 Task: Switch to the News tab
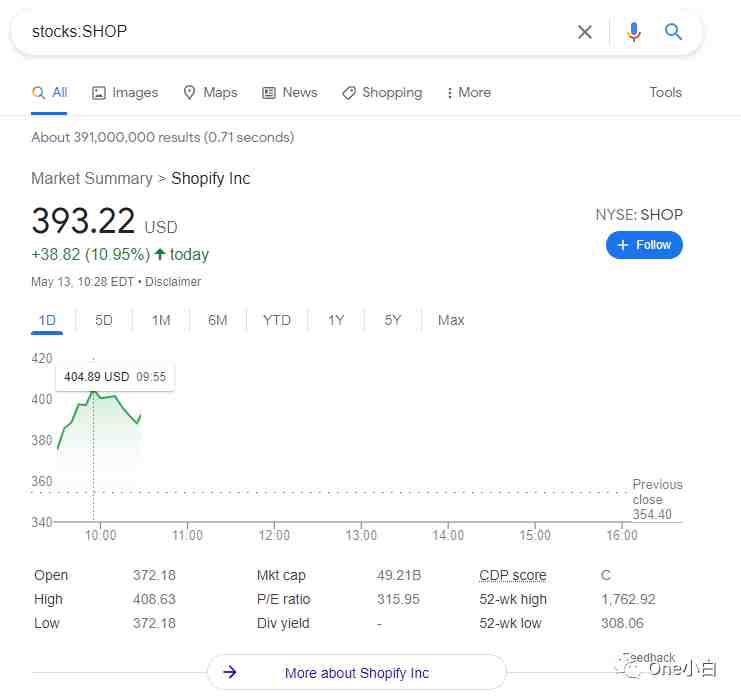(290, 92)
